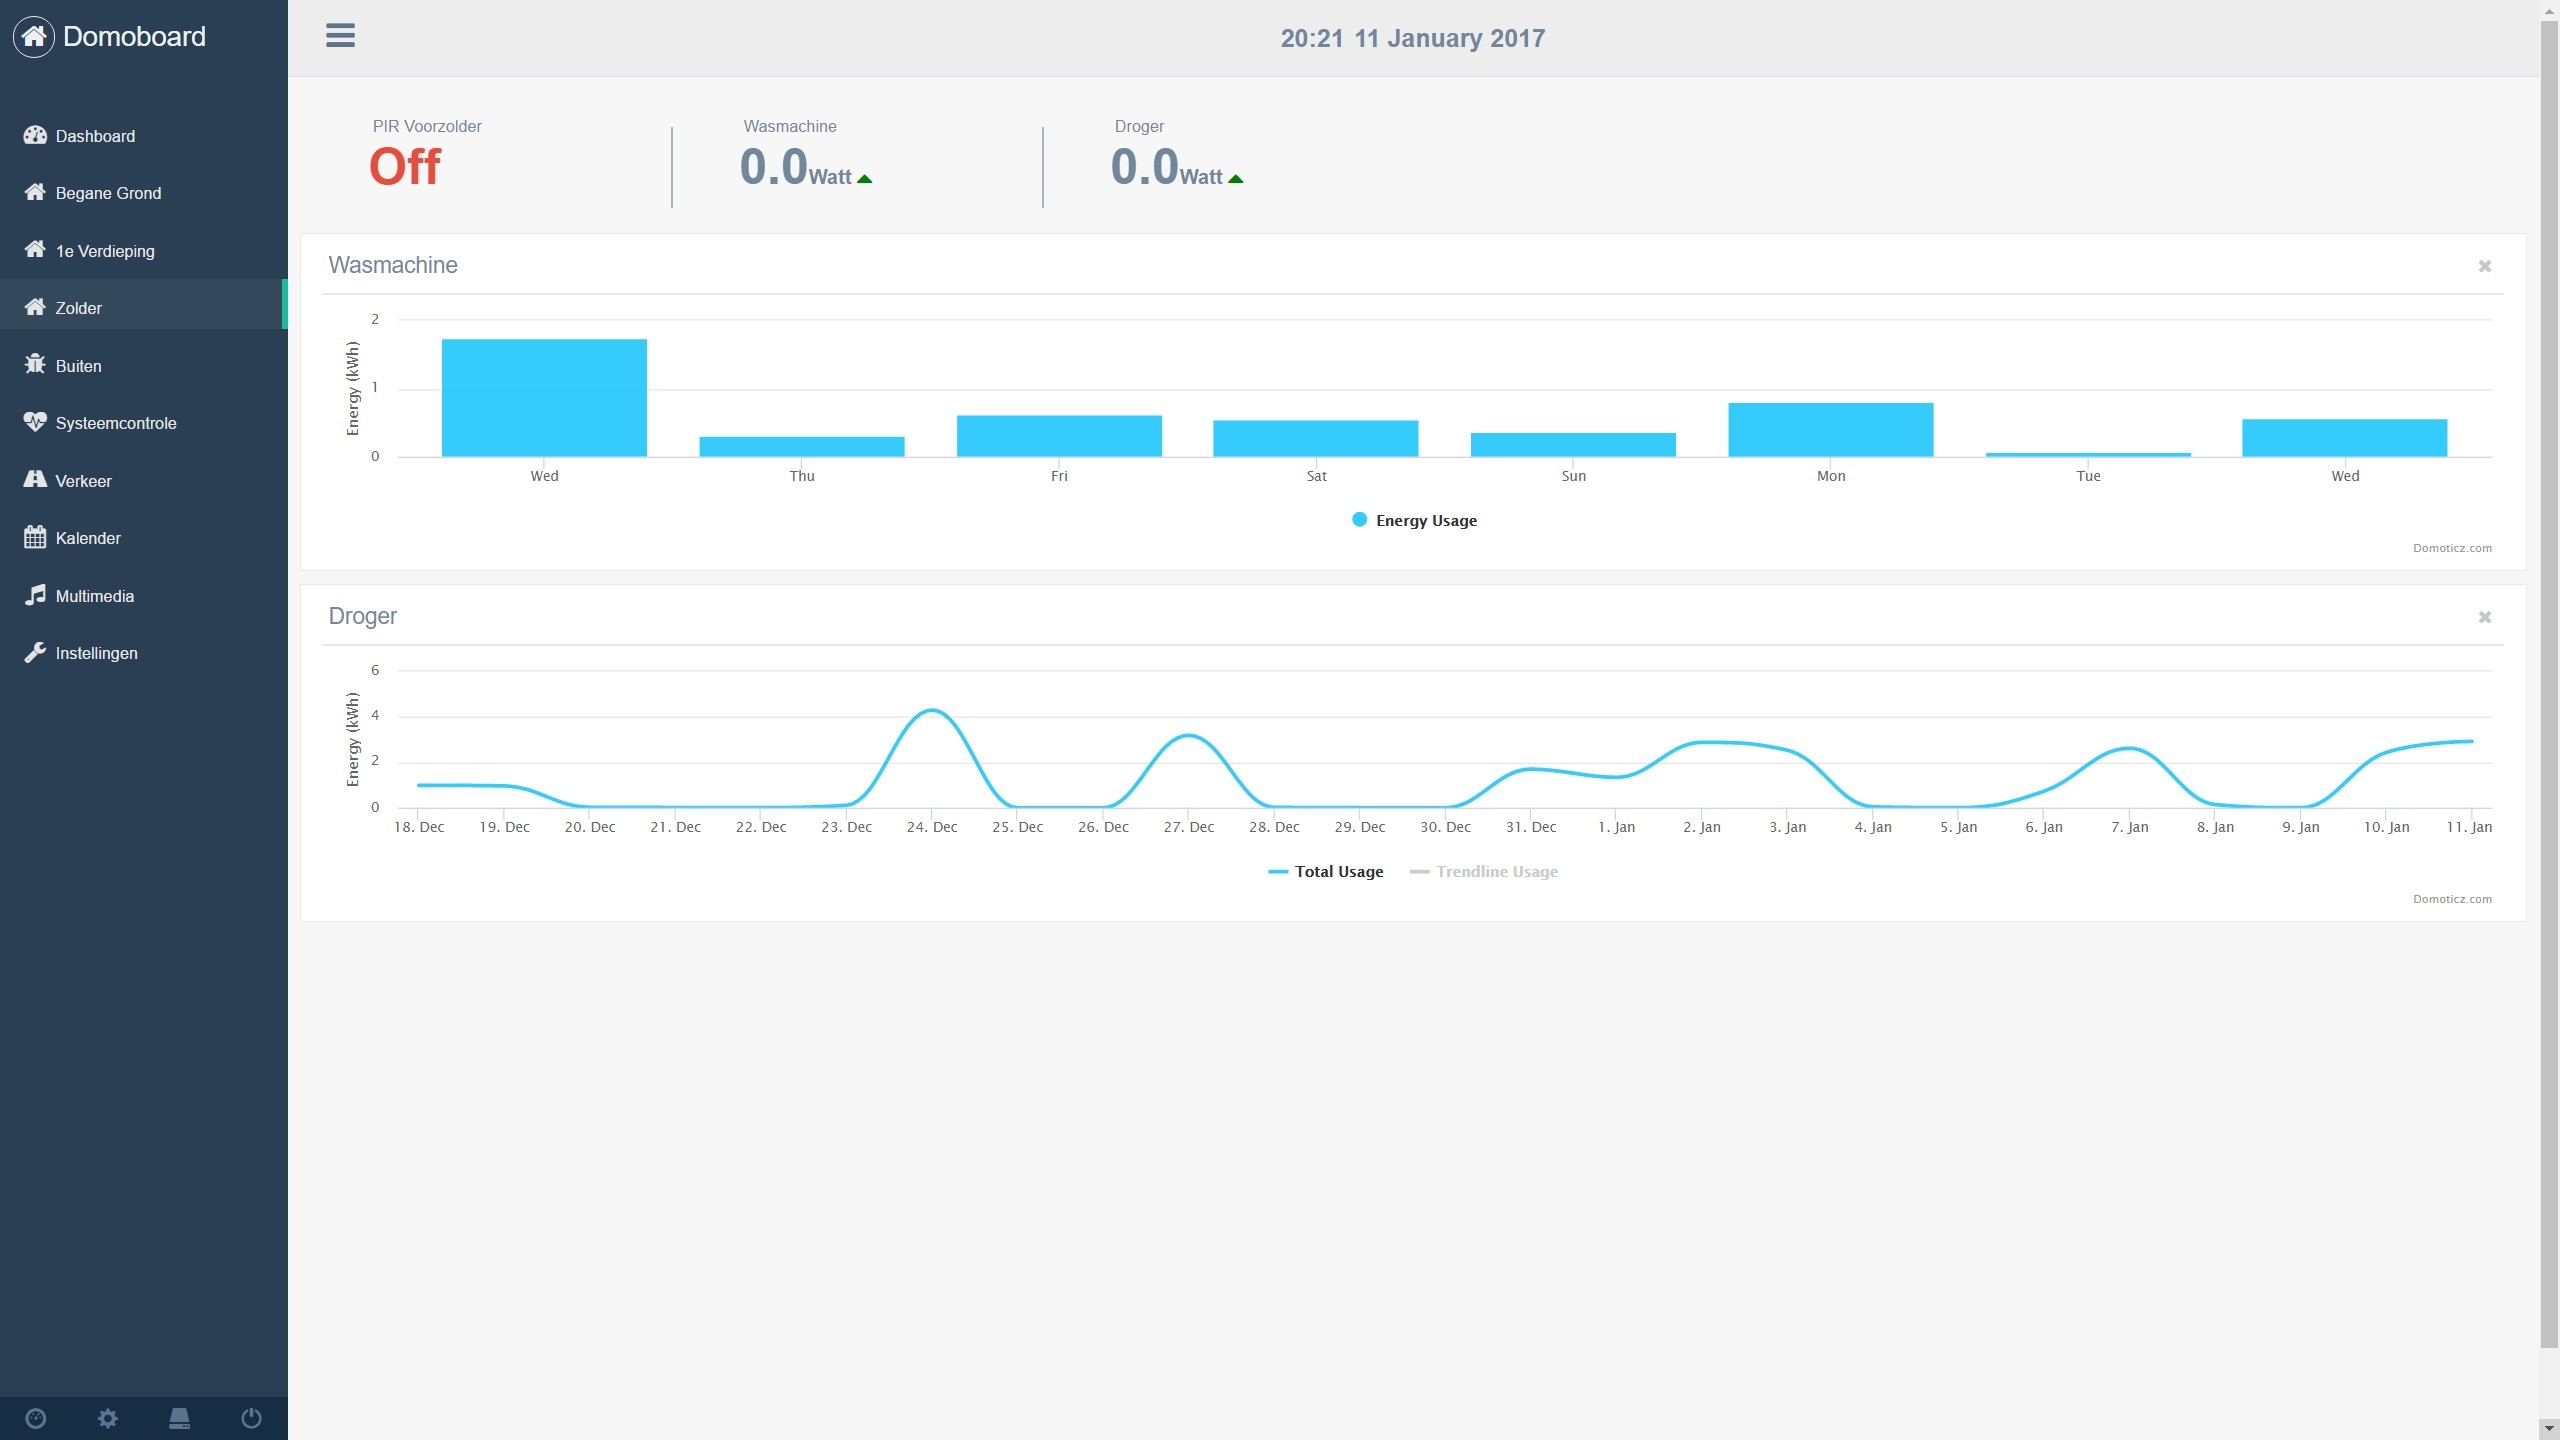Screen dimensions: 2560x1440
Task: Click the page scrollbar down arrow
Action: coord(2549,1430)
